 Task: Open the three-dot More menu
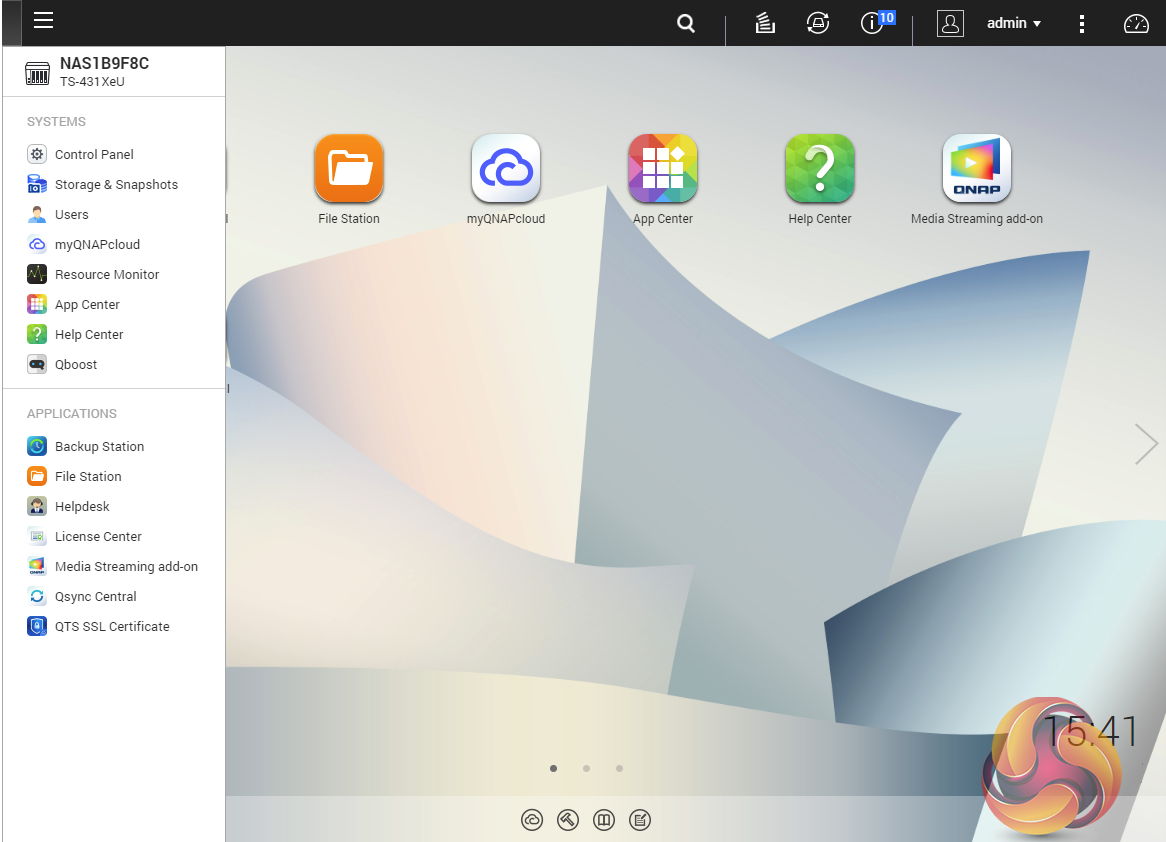tap(1082, 24)
